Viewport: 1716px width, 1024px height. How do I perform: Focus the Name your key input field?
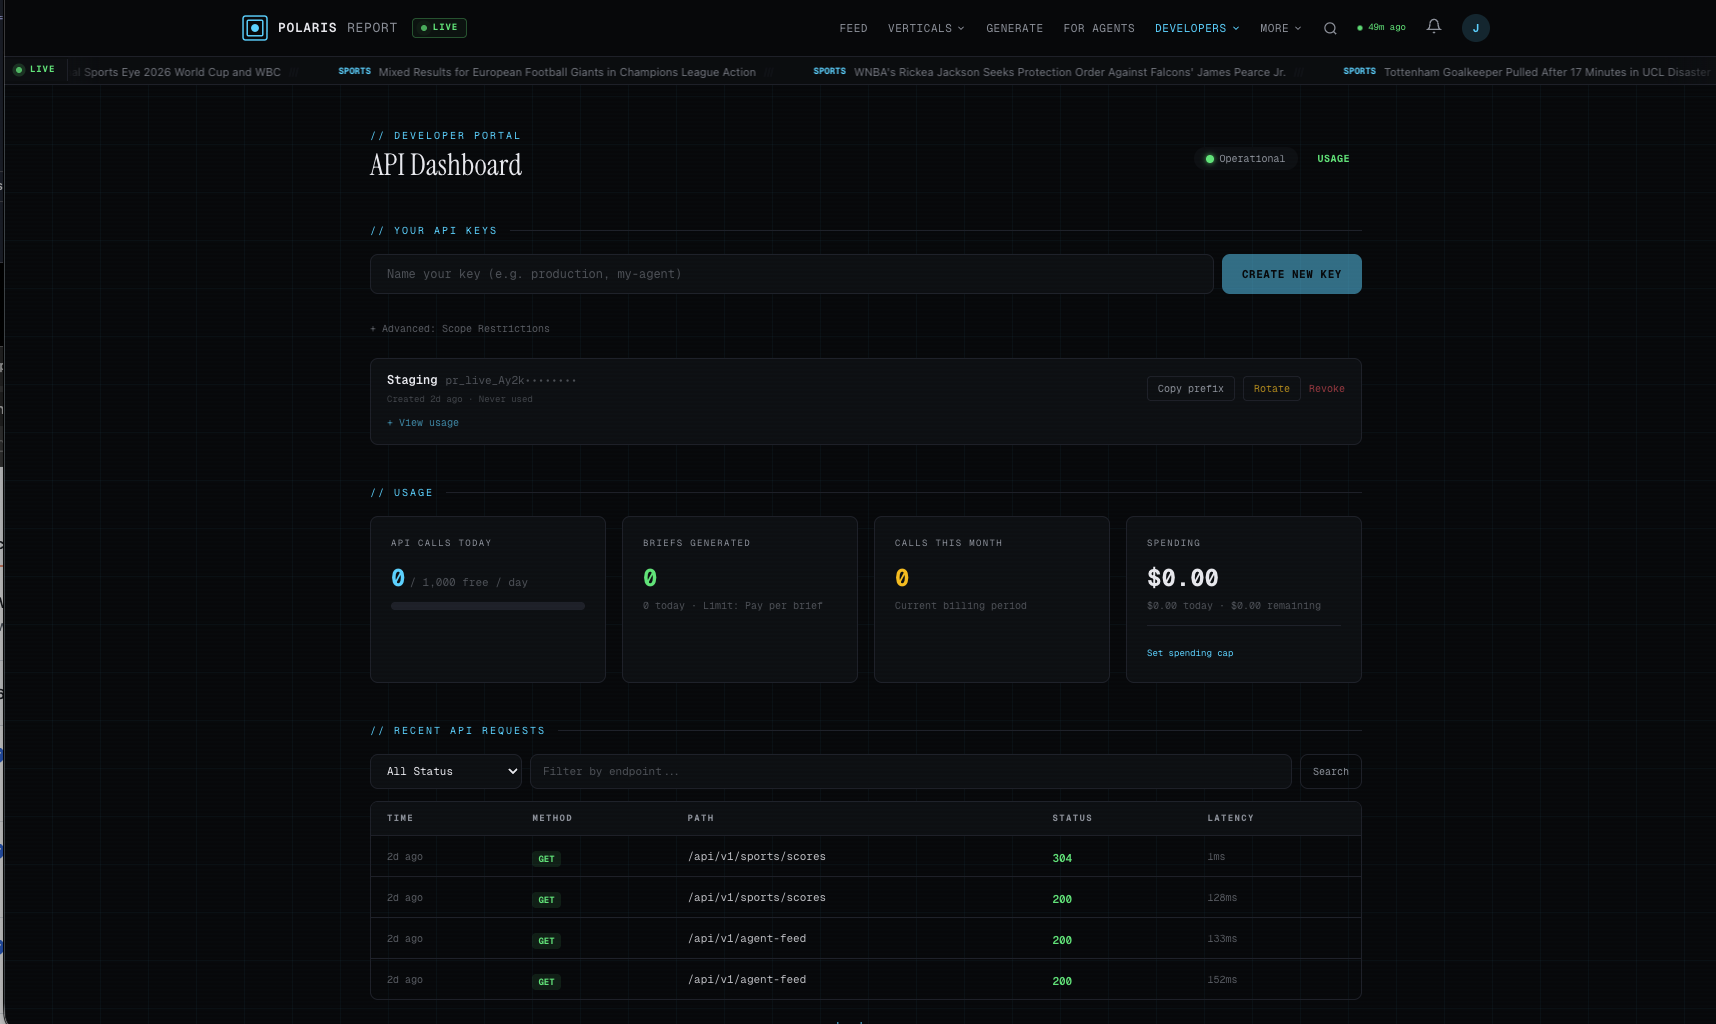point(791,274)
